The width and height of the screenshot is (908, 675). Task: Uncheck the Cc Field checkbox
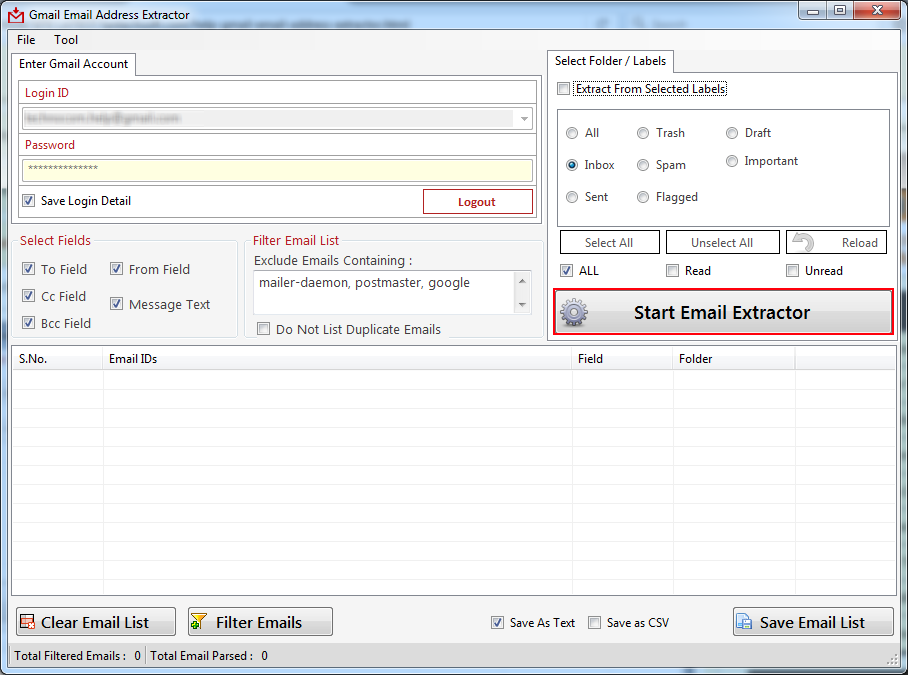pos(28,296)
